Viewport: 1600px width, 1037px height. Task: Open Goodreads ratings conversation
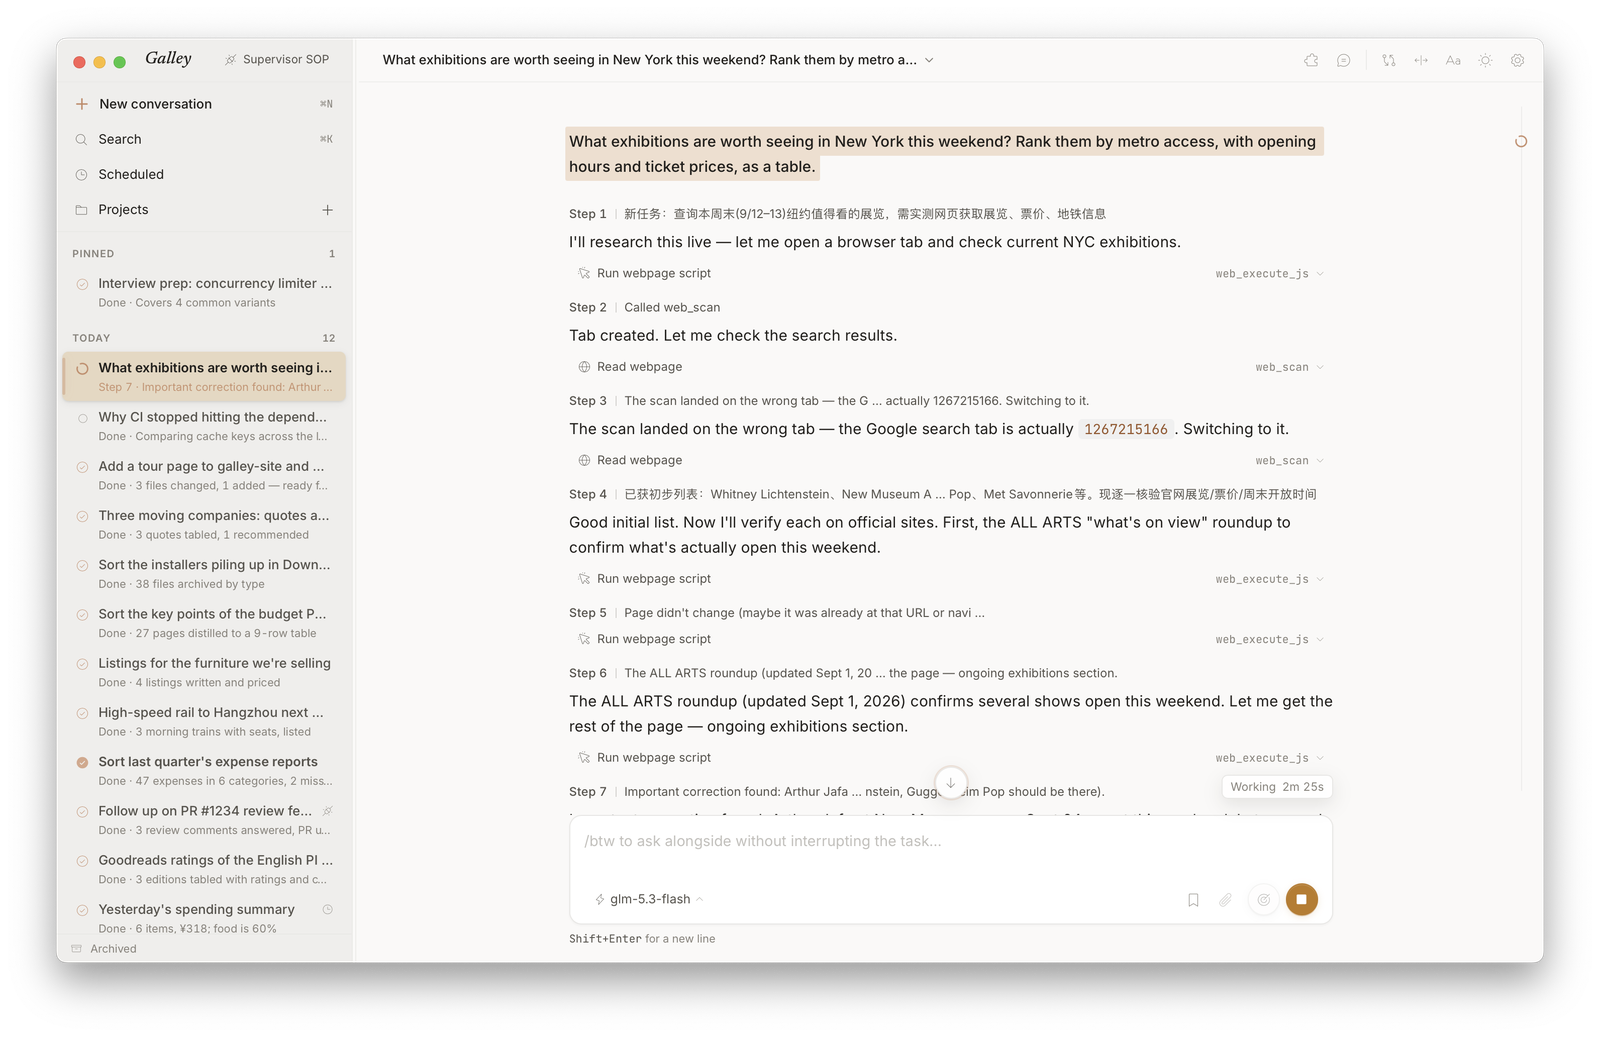pos(204,869)
